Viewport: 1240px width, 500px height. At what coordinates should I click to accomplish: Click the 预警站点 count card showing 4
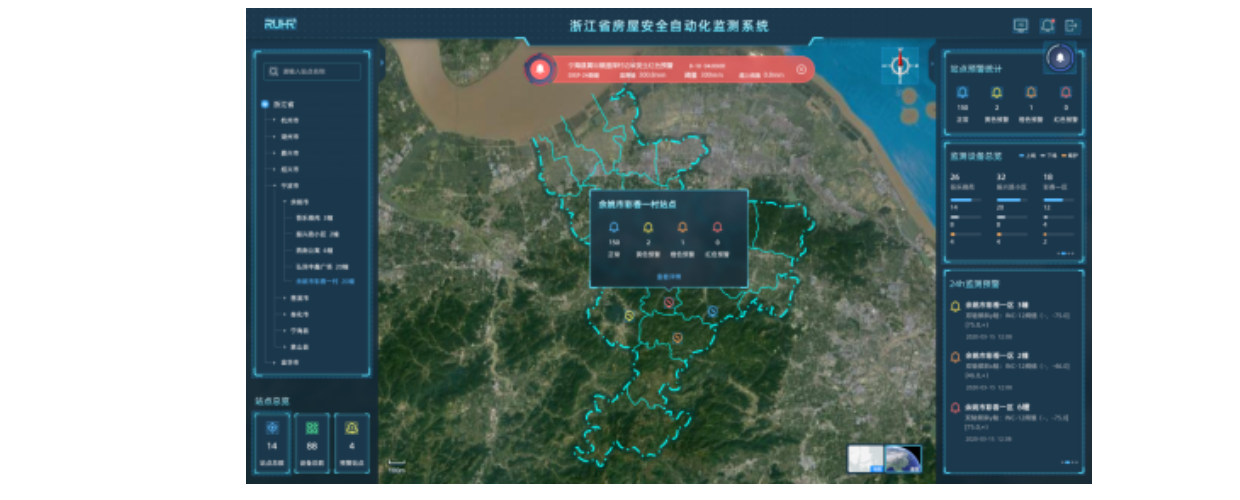click(x=351, y=443)
